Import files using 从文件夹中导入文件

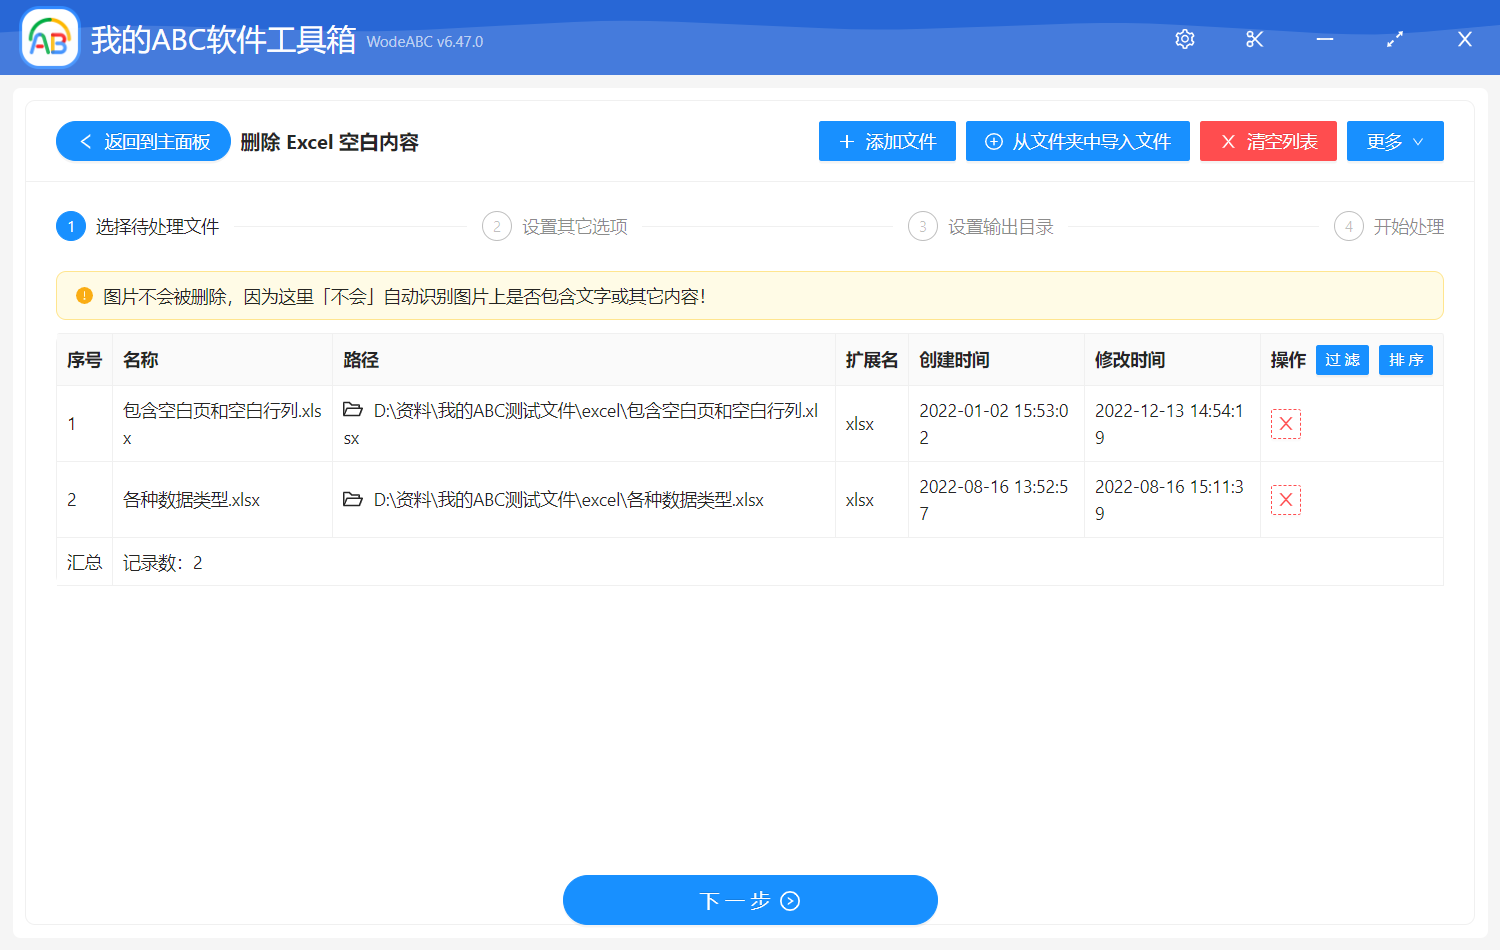pos(1077,141)
